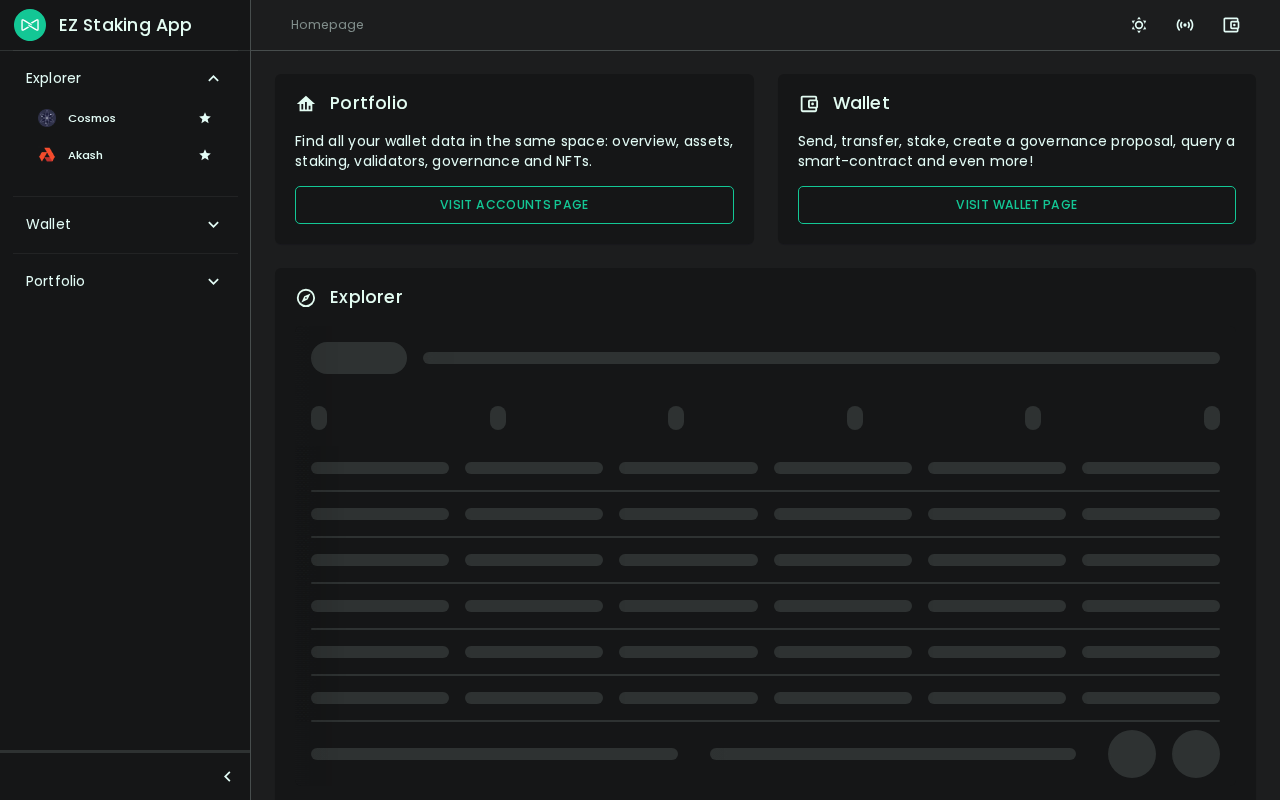Click the Portfolio card bank icon
This screenshot has height=800, width=1280.
point(306,104)
